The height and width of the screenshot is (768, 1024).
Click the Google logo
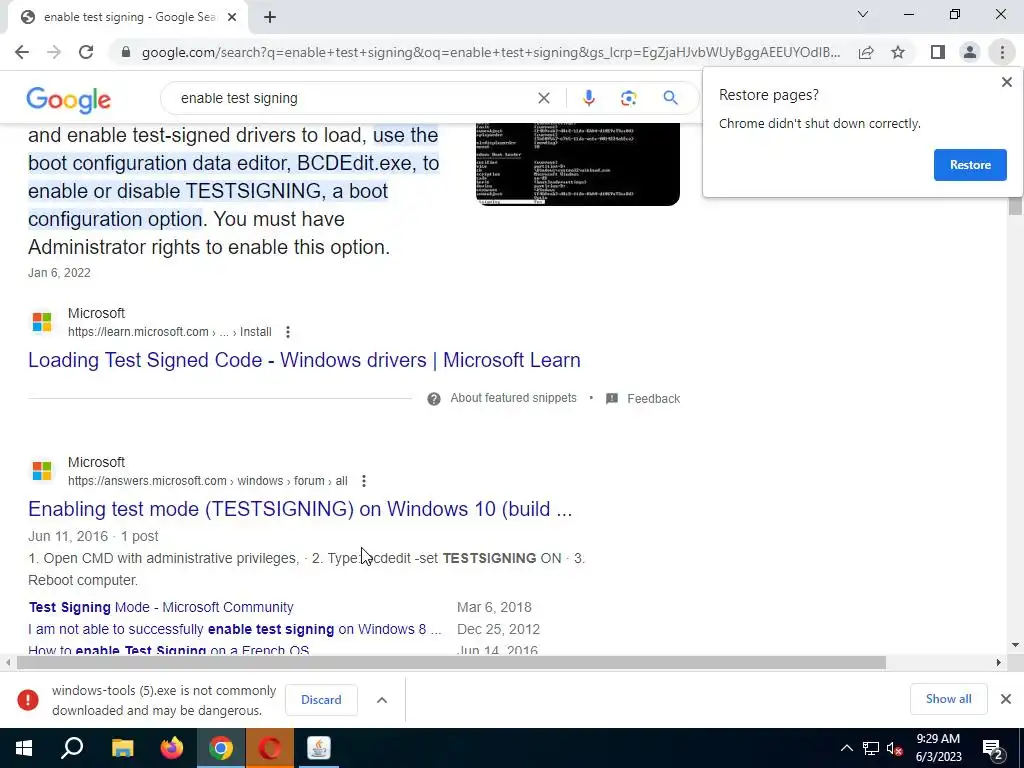click(69, 100)
